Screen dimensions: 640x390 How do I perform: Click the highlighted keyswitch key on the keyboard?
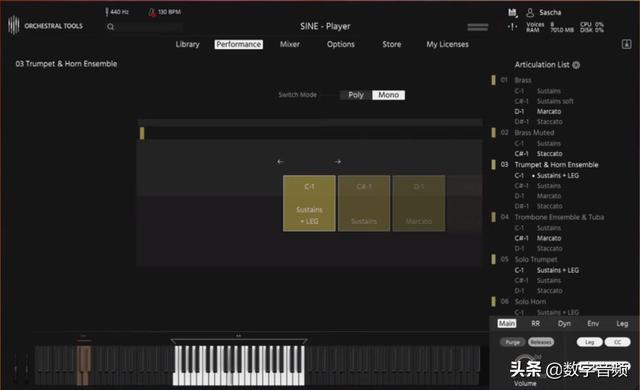[83, 366]
